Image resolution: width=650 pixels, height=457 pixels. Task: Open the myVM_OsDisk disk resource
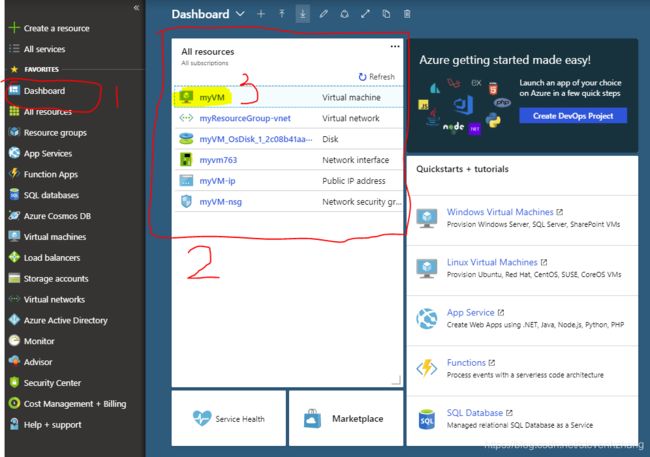(x=256, y=139)
